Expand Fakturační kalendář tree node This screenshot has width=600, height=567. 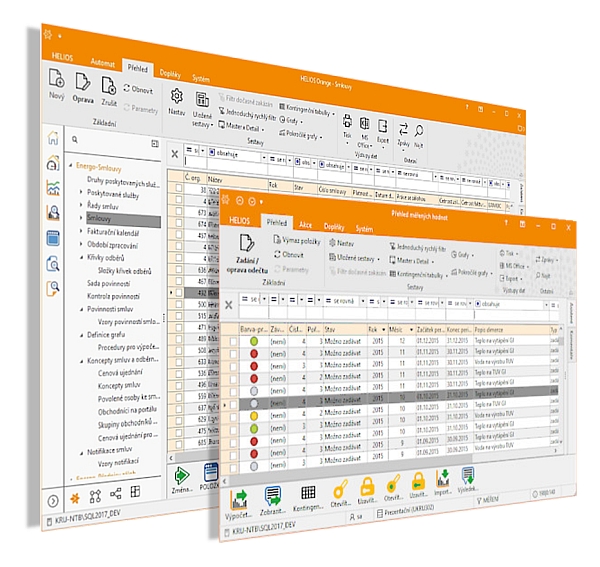81,231
